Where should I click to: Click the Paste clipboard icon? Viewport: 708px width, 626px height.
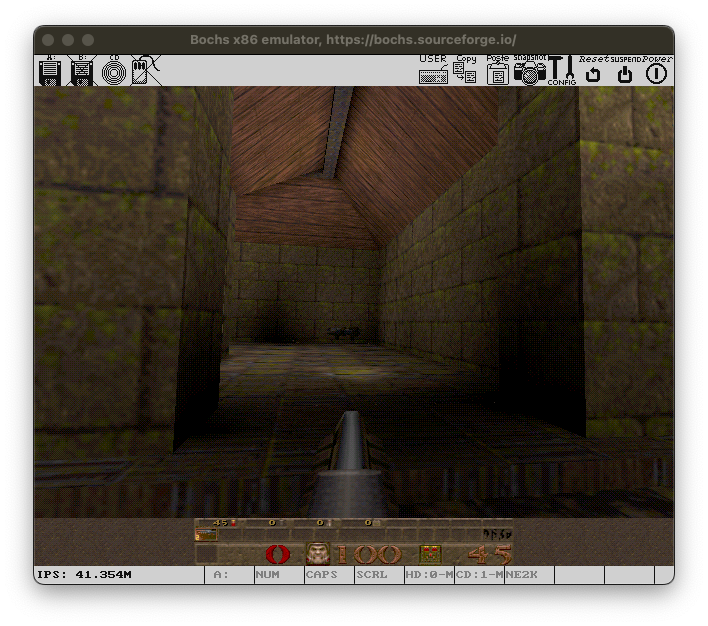coord(498,71)
